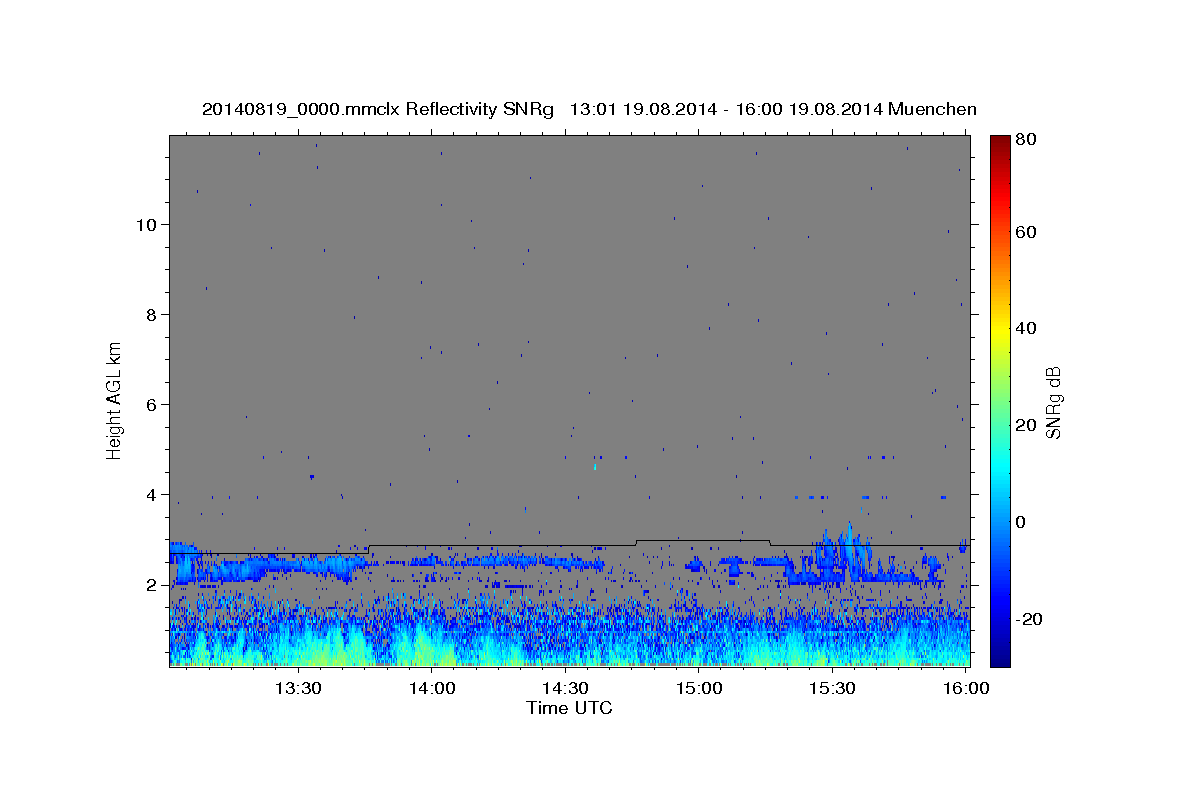The height and width of the screenshot is (800, 1200).
Task: Click the colorbar '40' label
Action: (1026, 328)
